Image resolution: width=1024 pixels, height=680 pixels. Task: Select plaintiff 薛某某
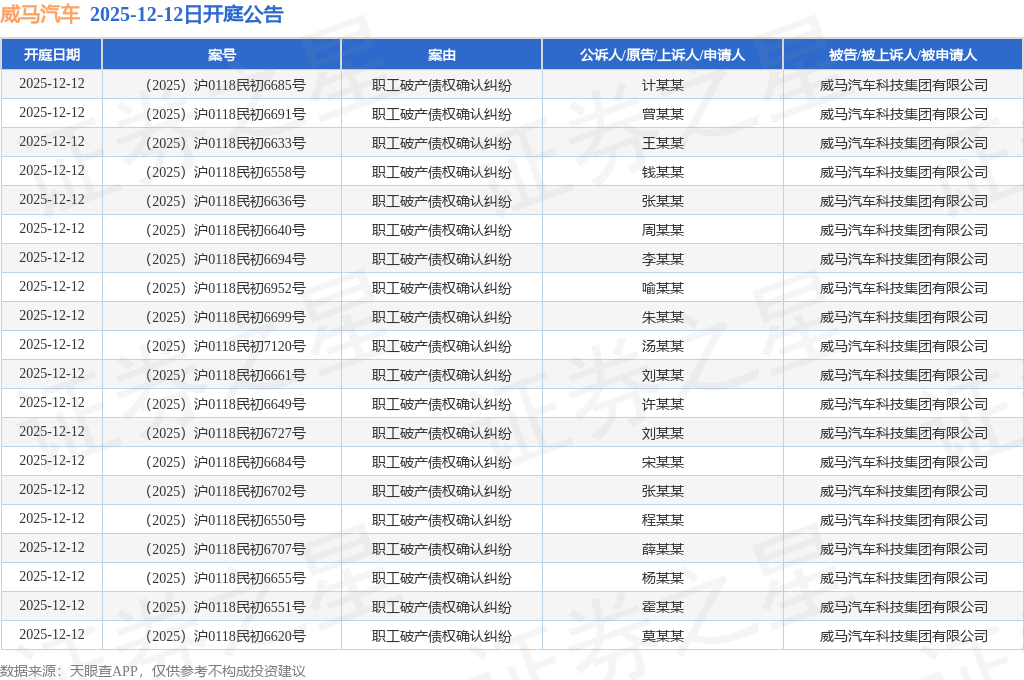pos(663,549)
